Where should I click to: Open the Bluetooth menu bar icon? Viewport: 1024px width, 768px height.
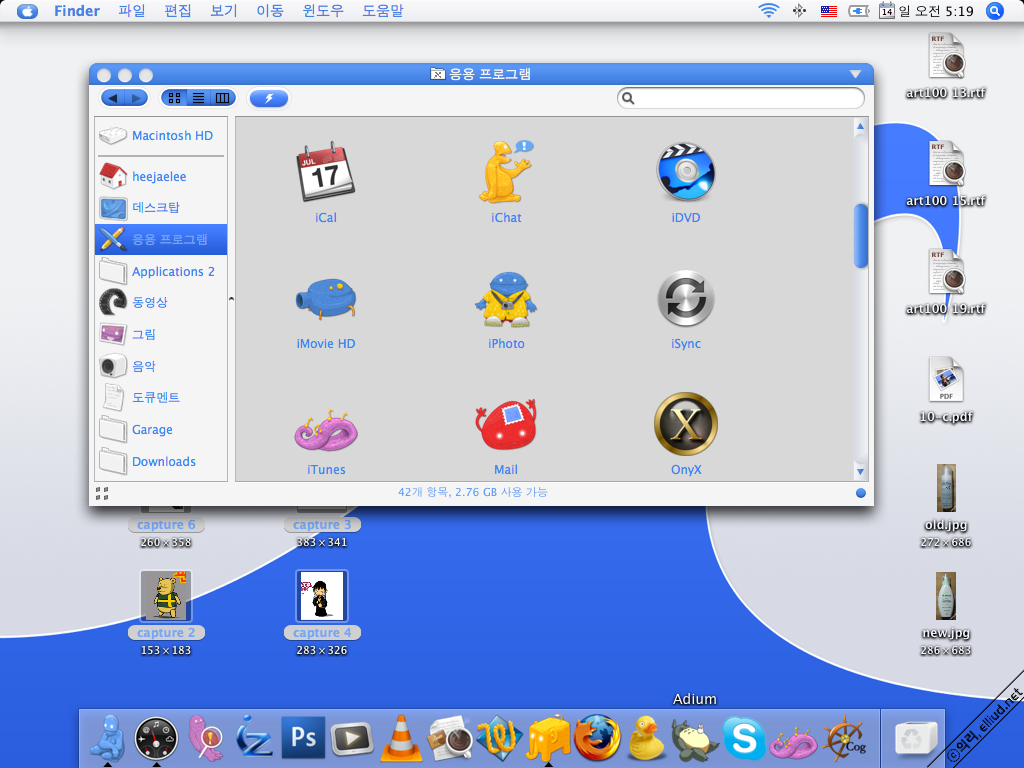tap(799, 11)
